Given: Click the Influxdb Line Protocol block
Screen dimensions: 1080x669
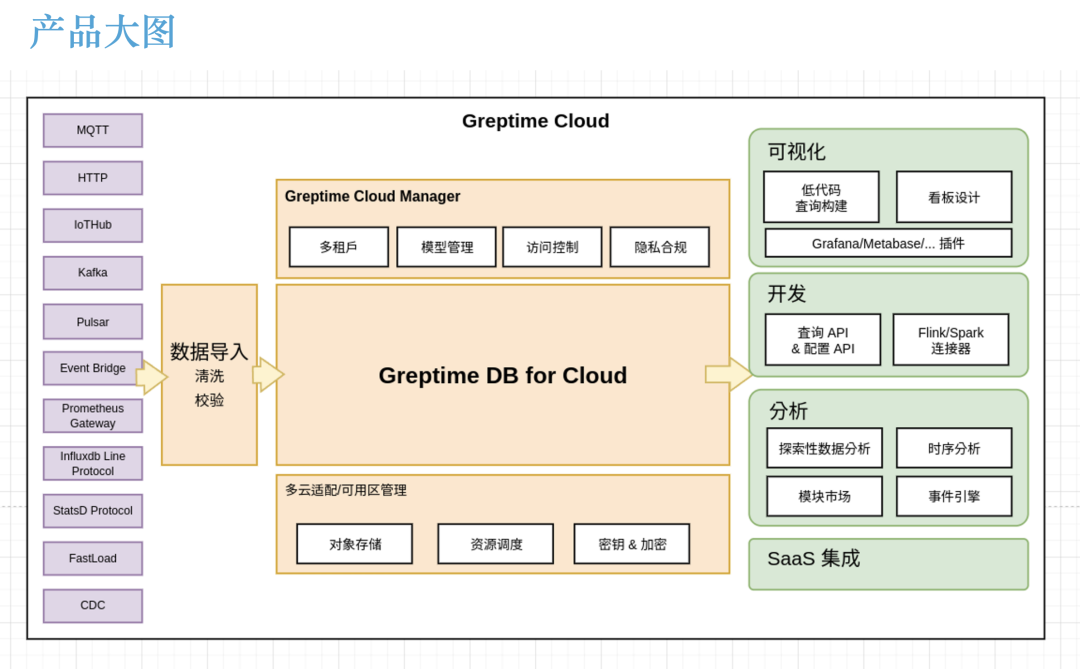Looking at the screenshot, I should point(92,463).
